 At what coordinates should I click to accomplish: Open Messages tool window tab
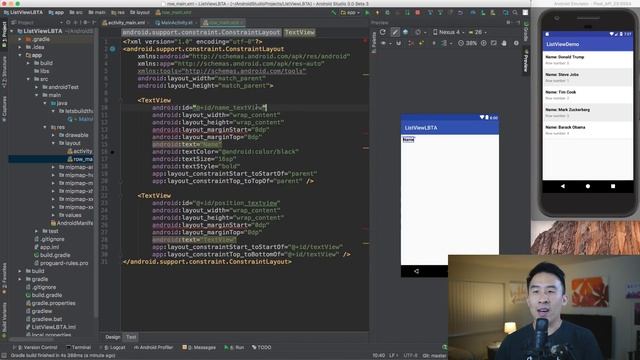coord(199,347)
